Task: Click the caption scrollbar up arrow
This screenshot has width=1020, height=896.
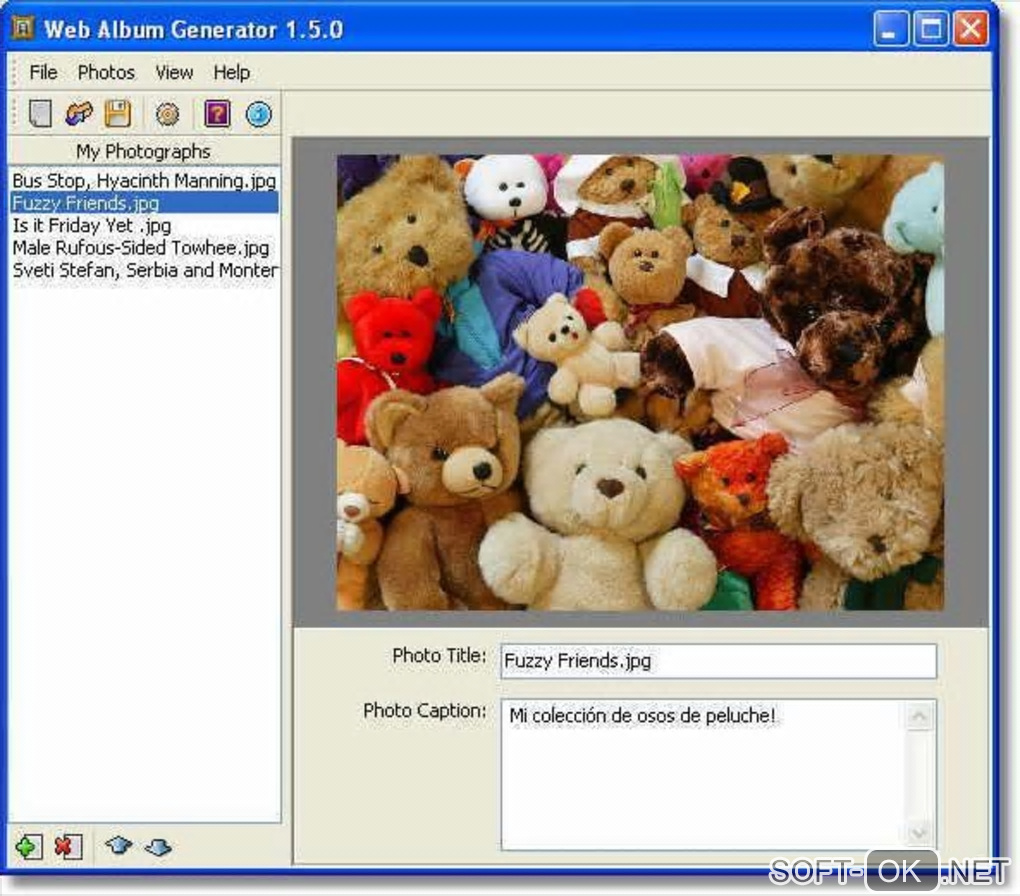Action: [919, 716]
